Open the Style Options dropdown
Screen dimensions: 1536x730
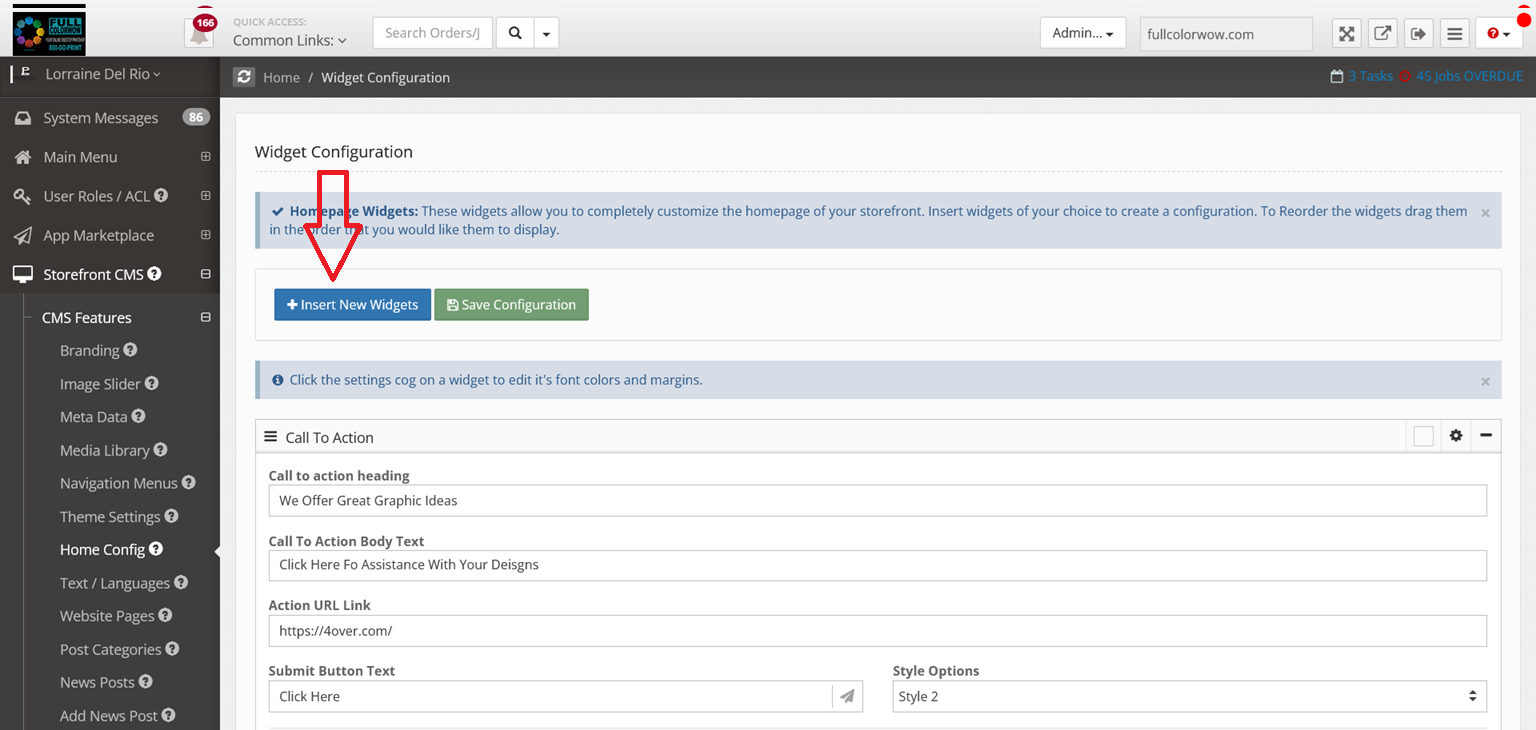point(1189,696)
